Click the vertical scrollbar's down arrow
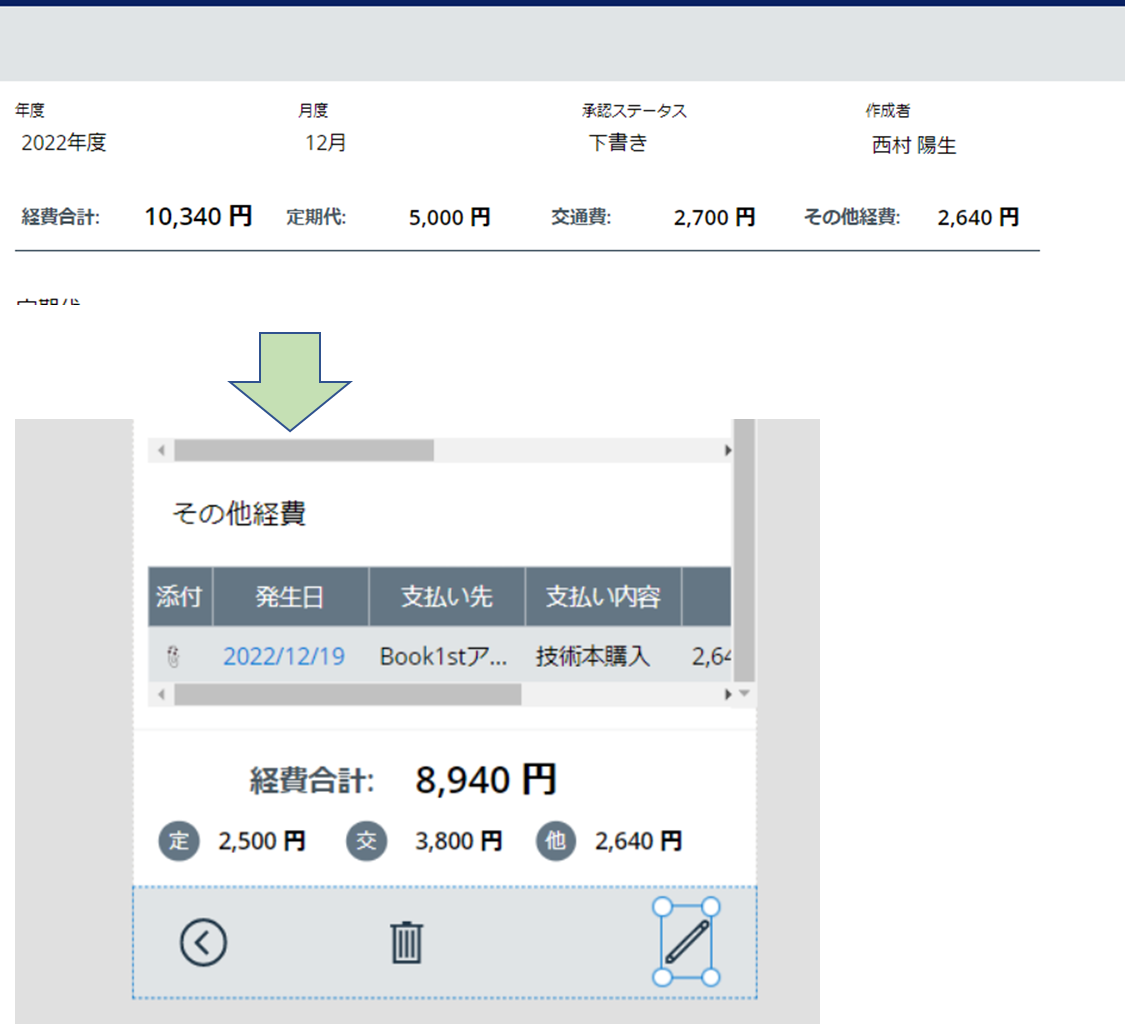This screenshot has width=1125, height=1024. [x=745, y=693]
